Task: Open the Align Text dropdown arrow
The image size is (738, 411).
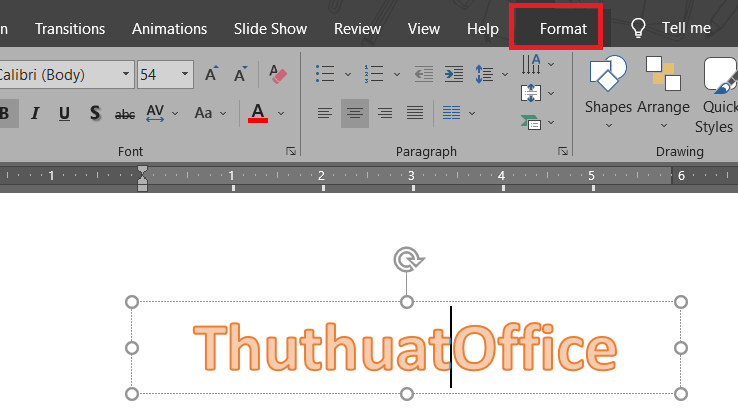Action: [x=551, y=93]
